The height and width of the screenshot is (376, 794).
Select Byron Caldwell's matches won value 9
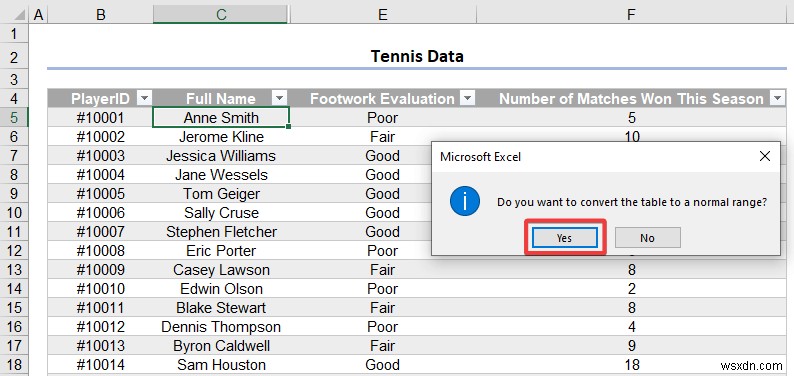tap(631, 346)
